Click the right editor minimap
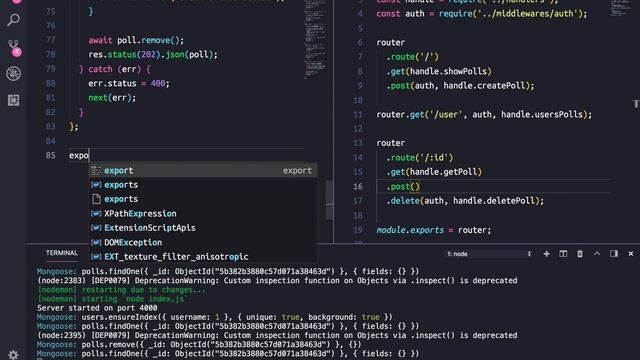640x360 pixels. (620, 8)
